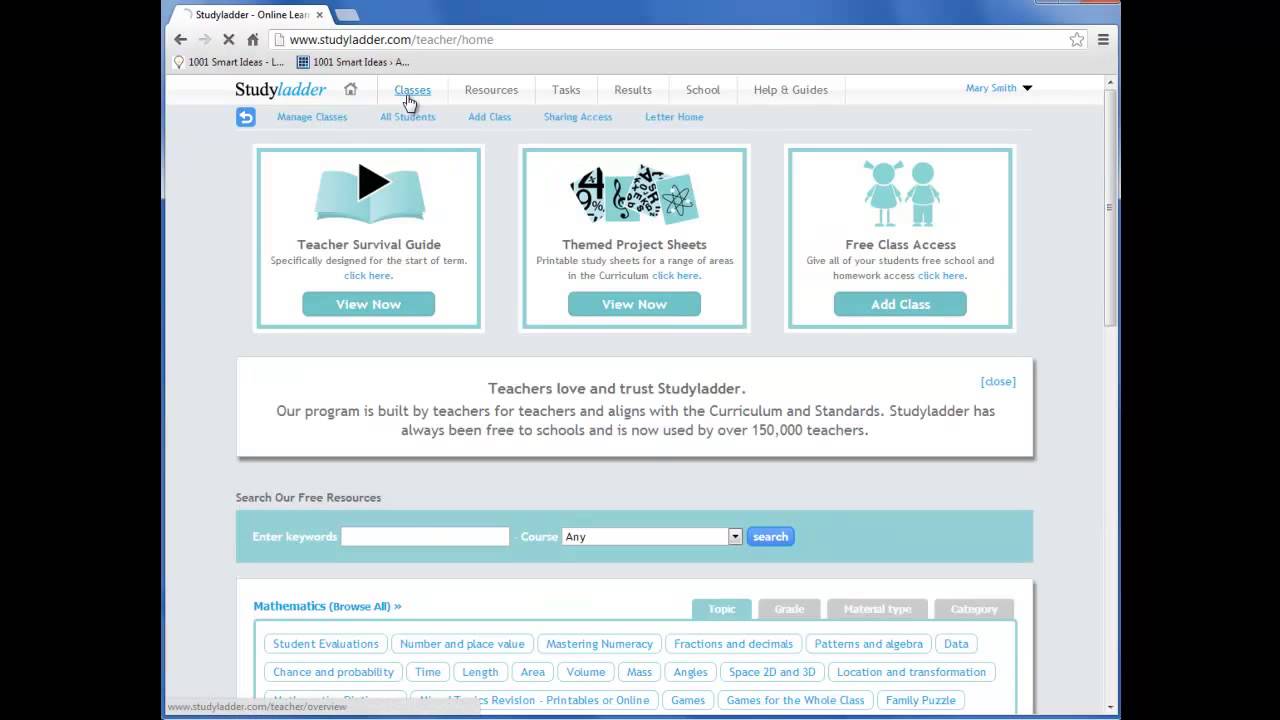
Task: Focus the Enter keywords field
Action: pyautogui.click(x=425, y=537)
